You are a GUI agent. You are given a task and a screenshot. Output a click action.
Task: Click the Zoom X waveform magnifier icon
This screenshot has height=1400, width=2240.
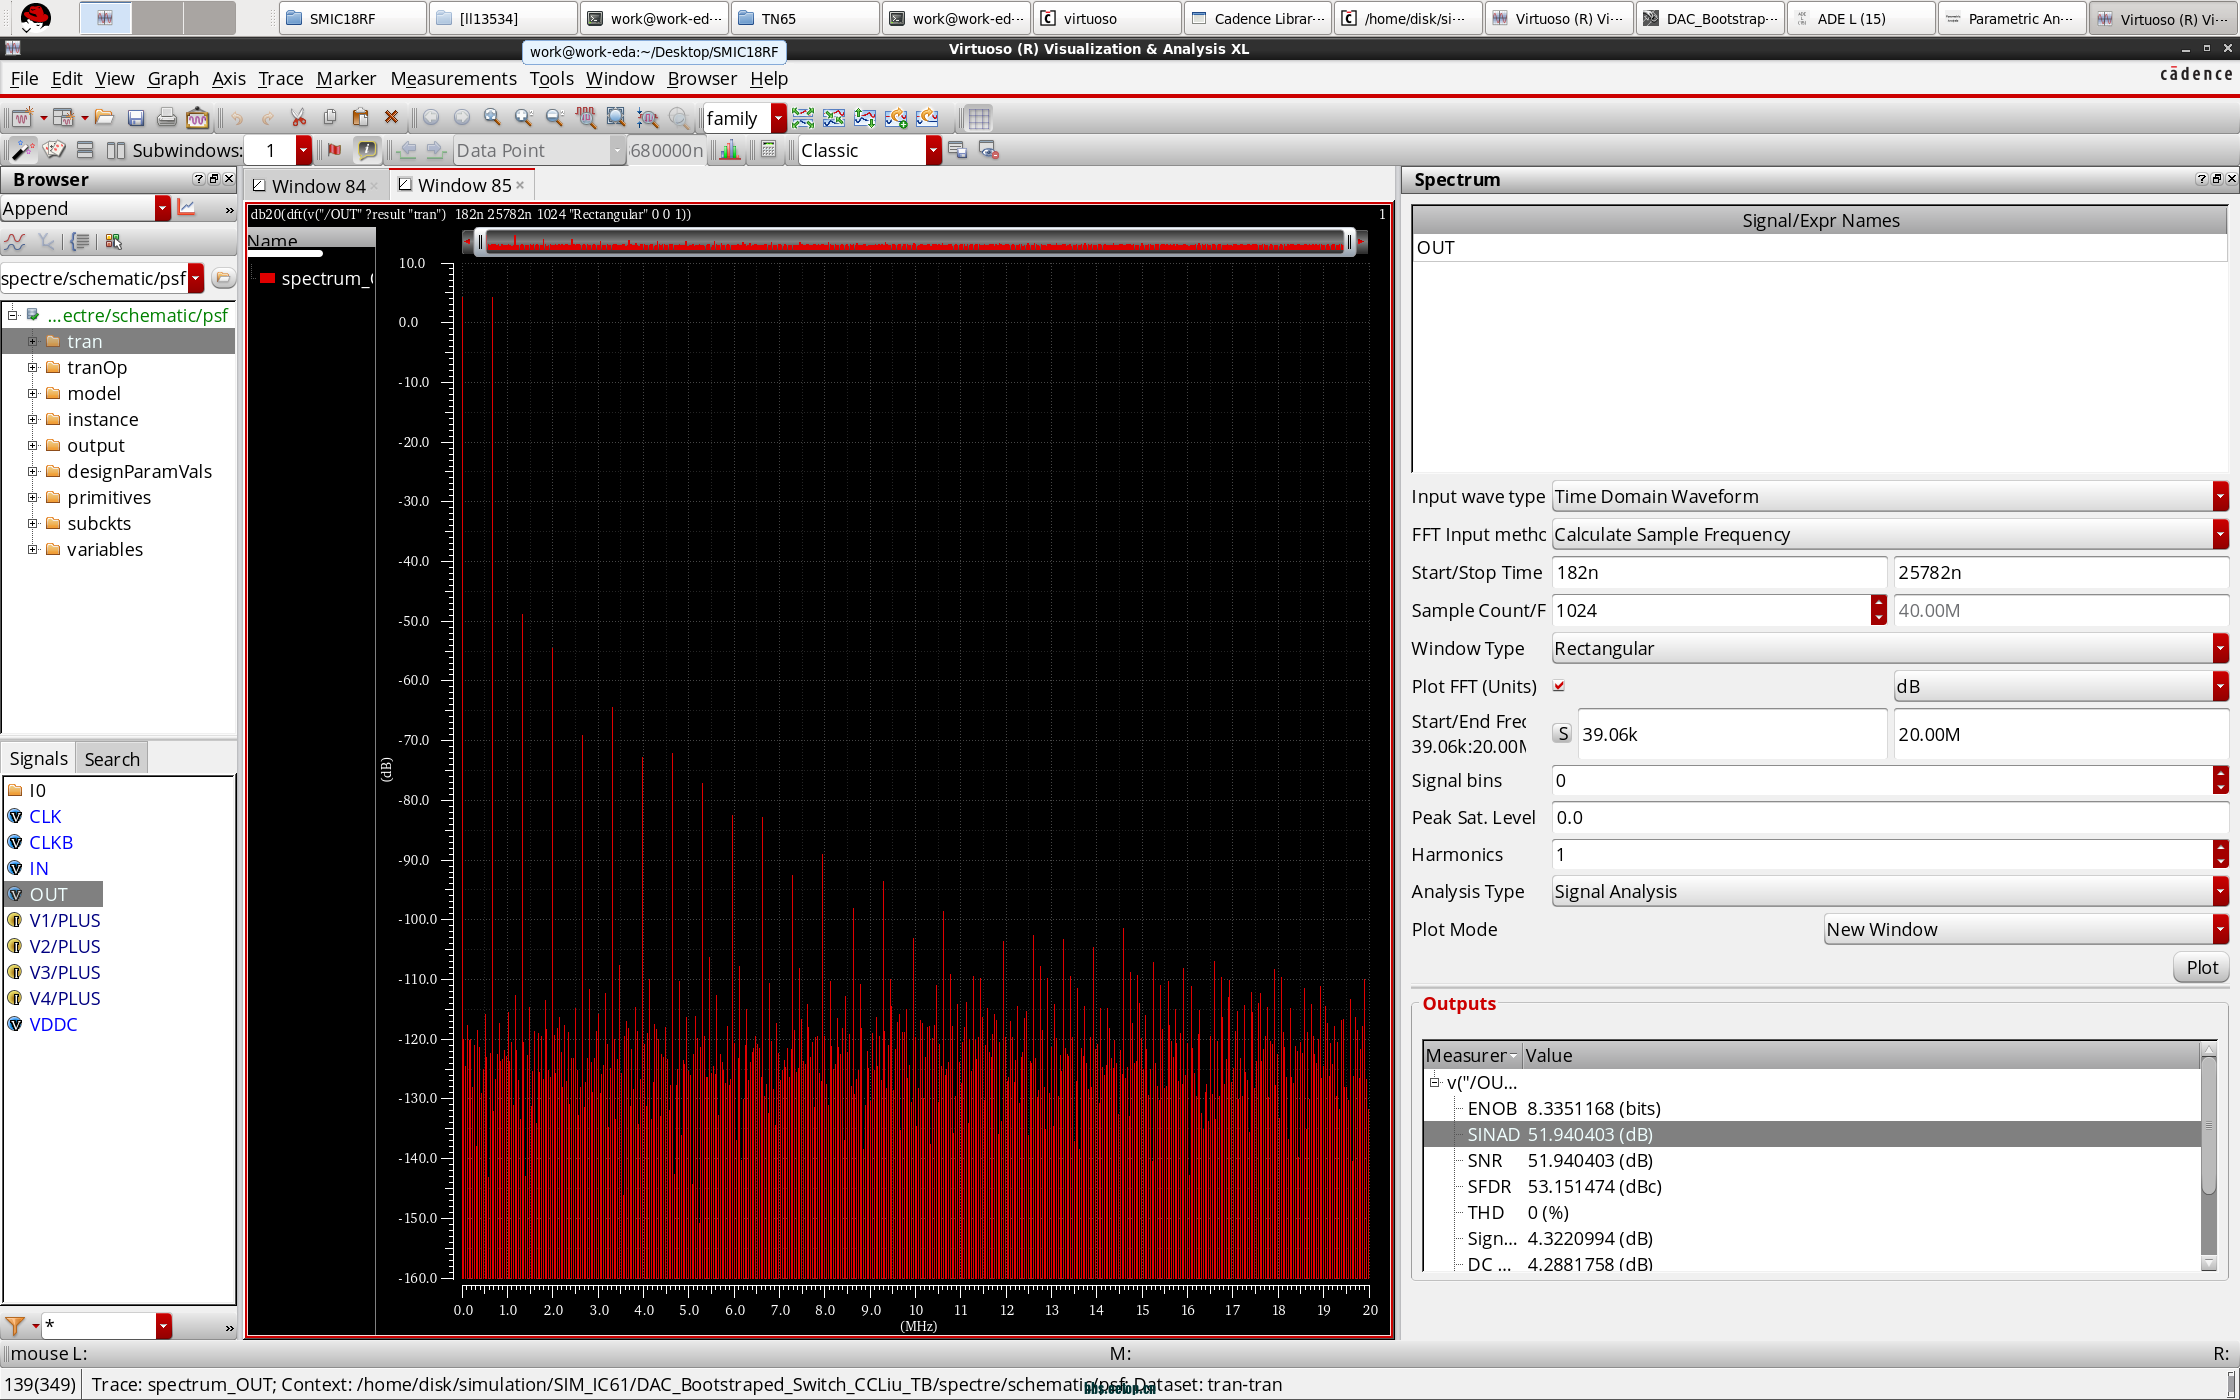click(586, 118)
